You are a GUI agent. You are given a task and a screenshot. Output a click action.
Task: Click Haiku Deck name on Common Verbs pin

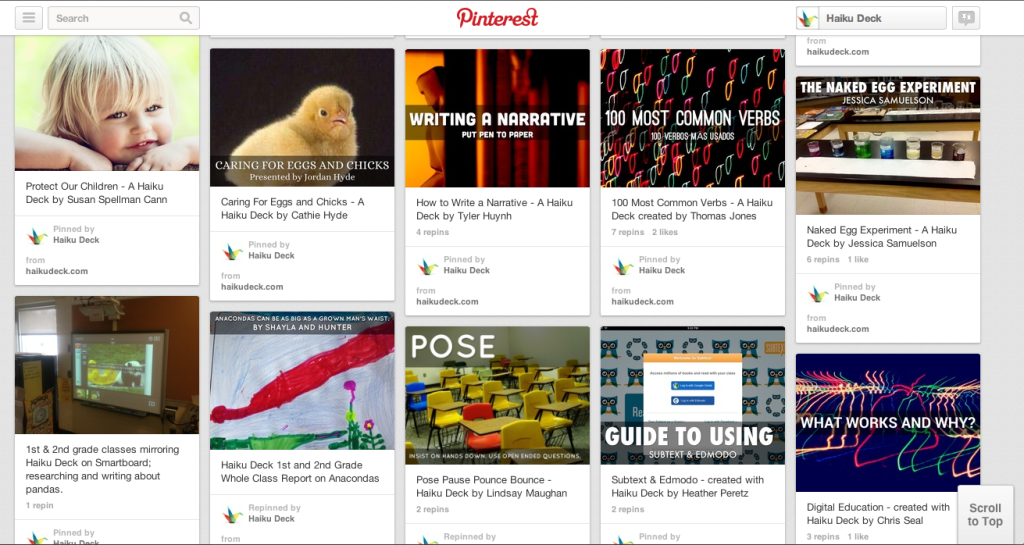coord(662,270)
